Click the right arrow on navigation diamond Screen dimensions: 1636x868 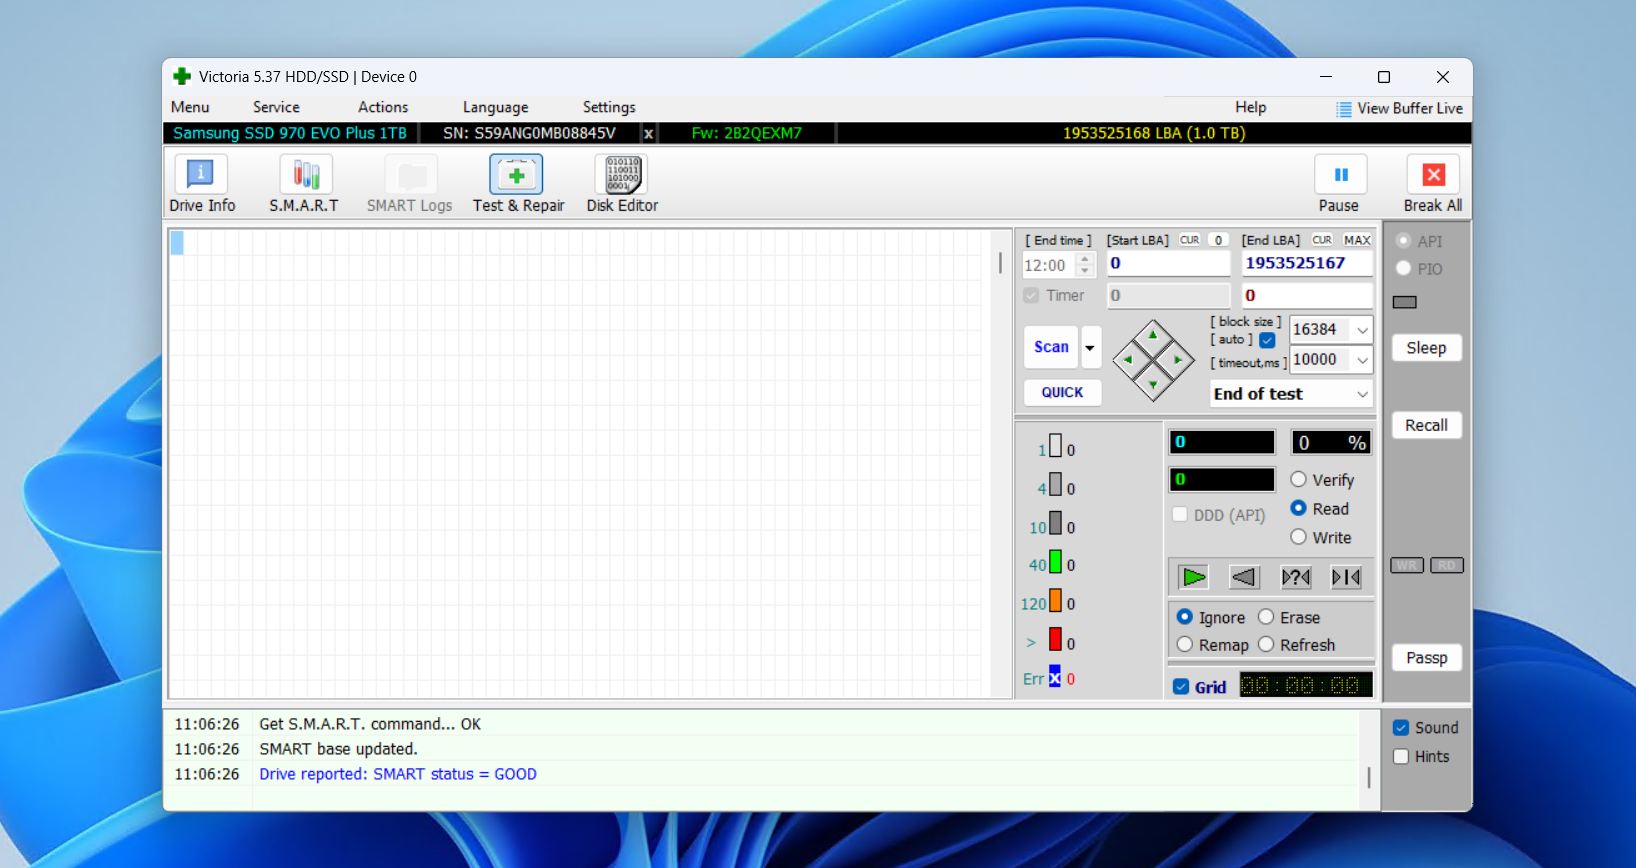[1178, 360]
